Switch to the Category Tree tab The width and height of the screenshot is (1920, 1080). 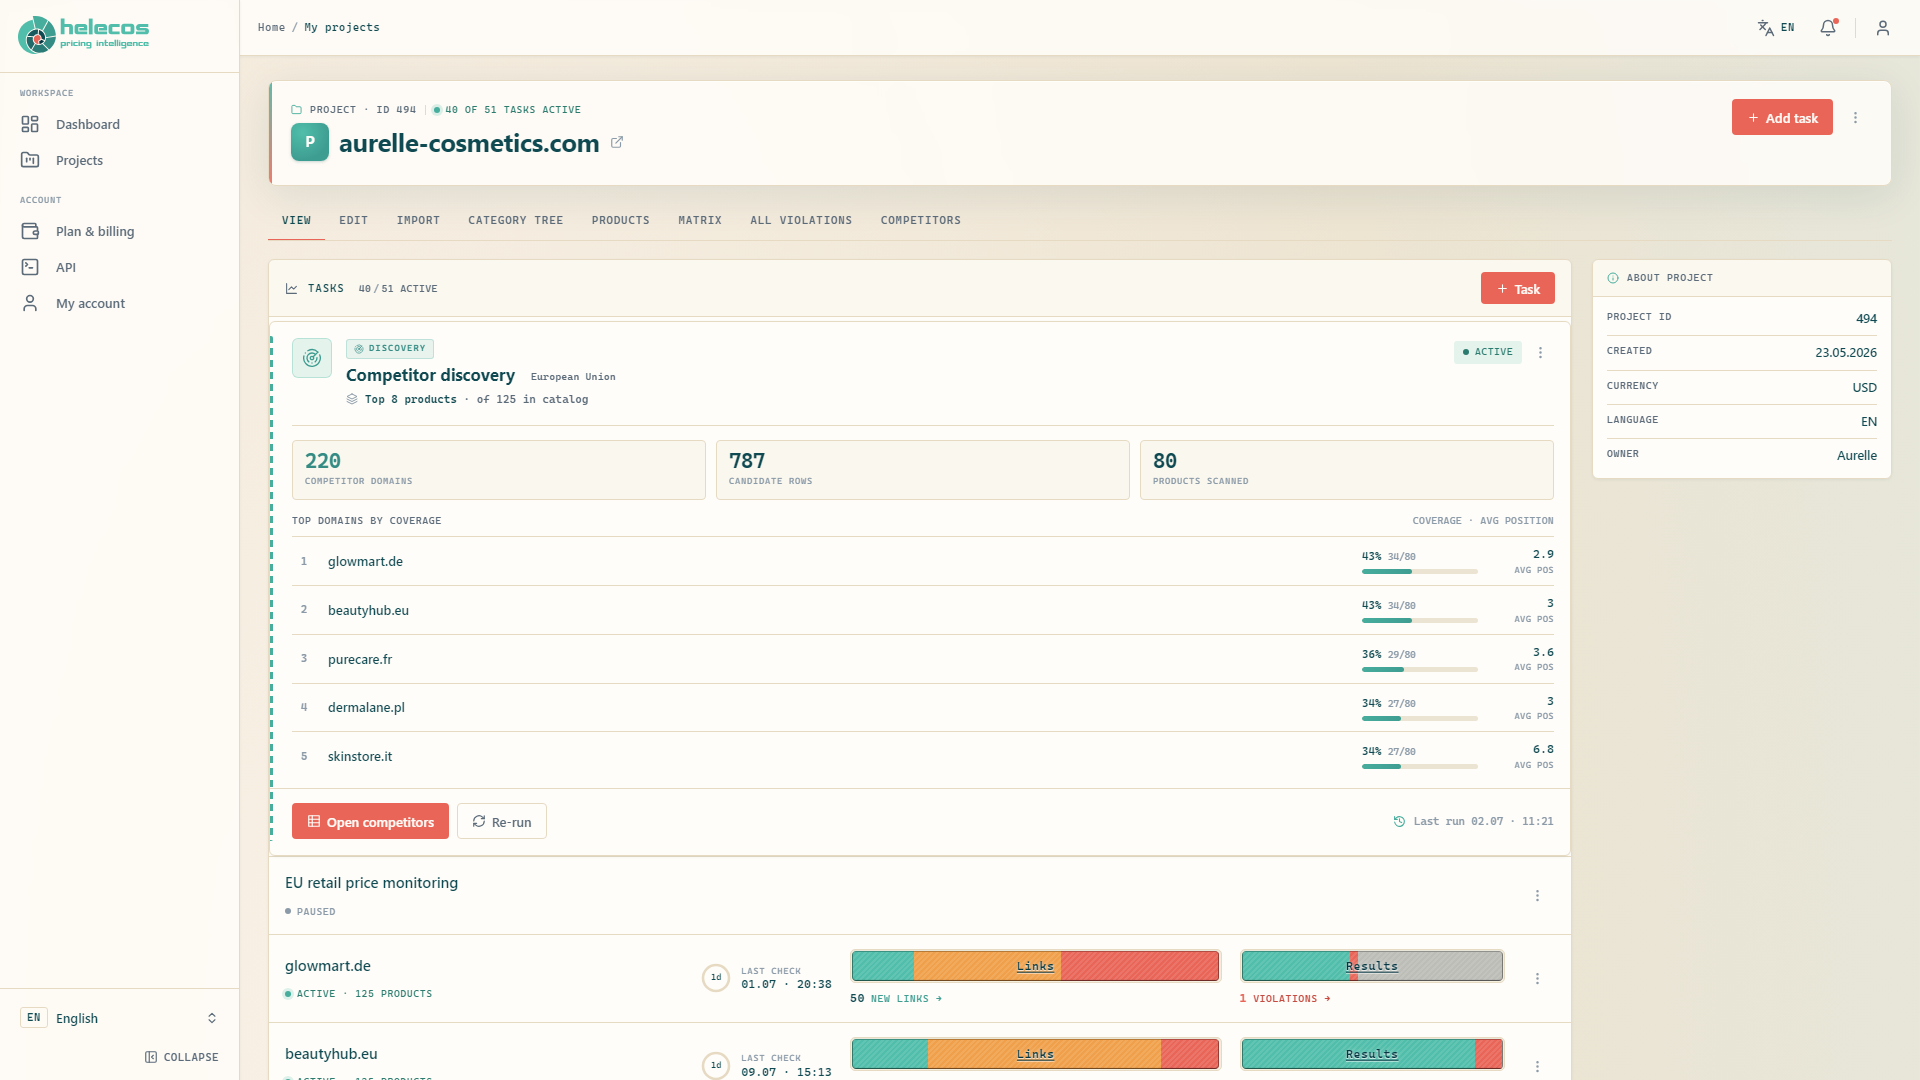pos(515,220)
